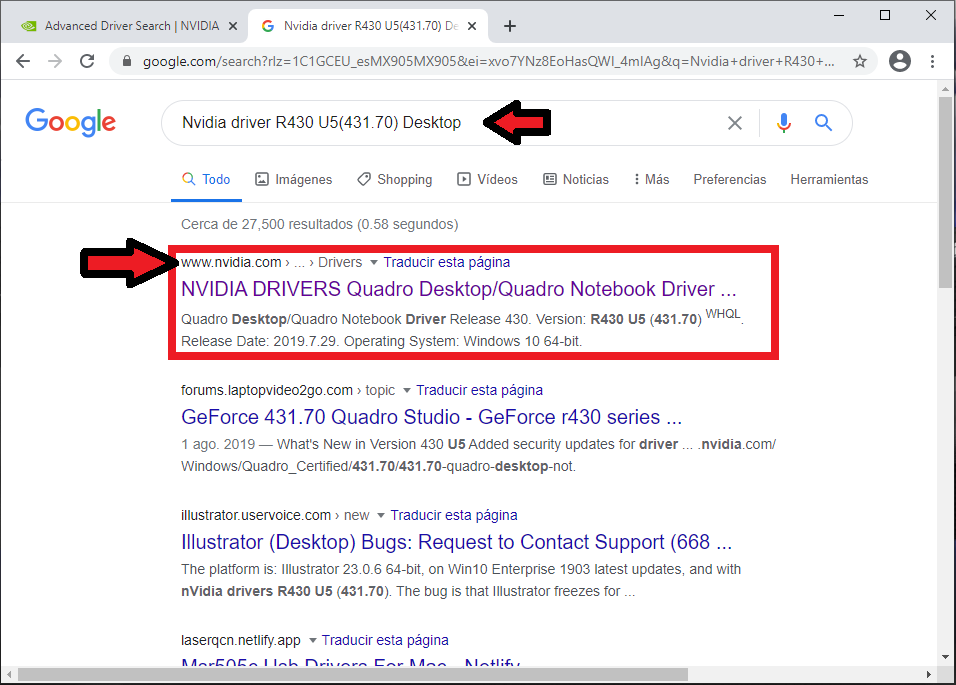Open Illustrator (Desktop) Bugs result

(x=456, y=542)
